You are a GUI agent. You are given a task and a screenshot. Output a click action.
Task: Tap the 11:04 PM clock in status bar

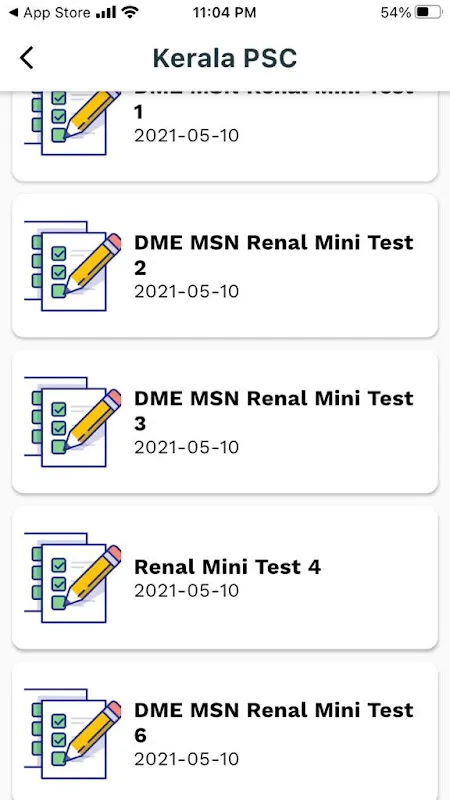coord(224,13)
